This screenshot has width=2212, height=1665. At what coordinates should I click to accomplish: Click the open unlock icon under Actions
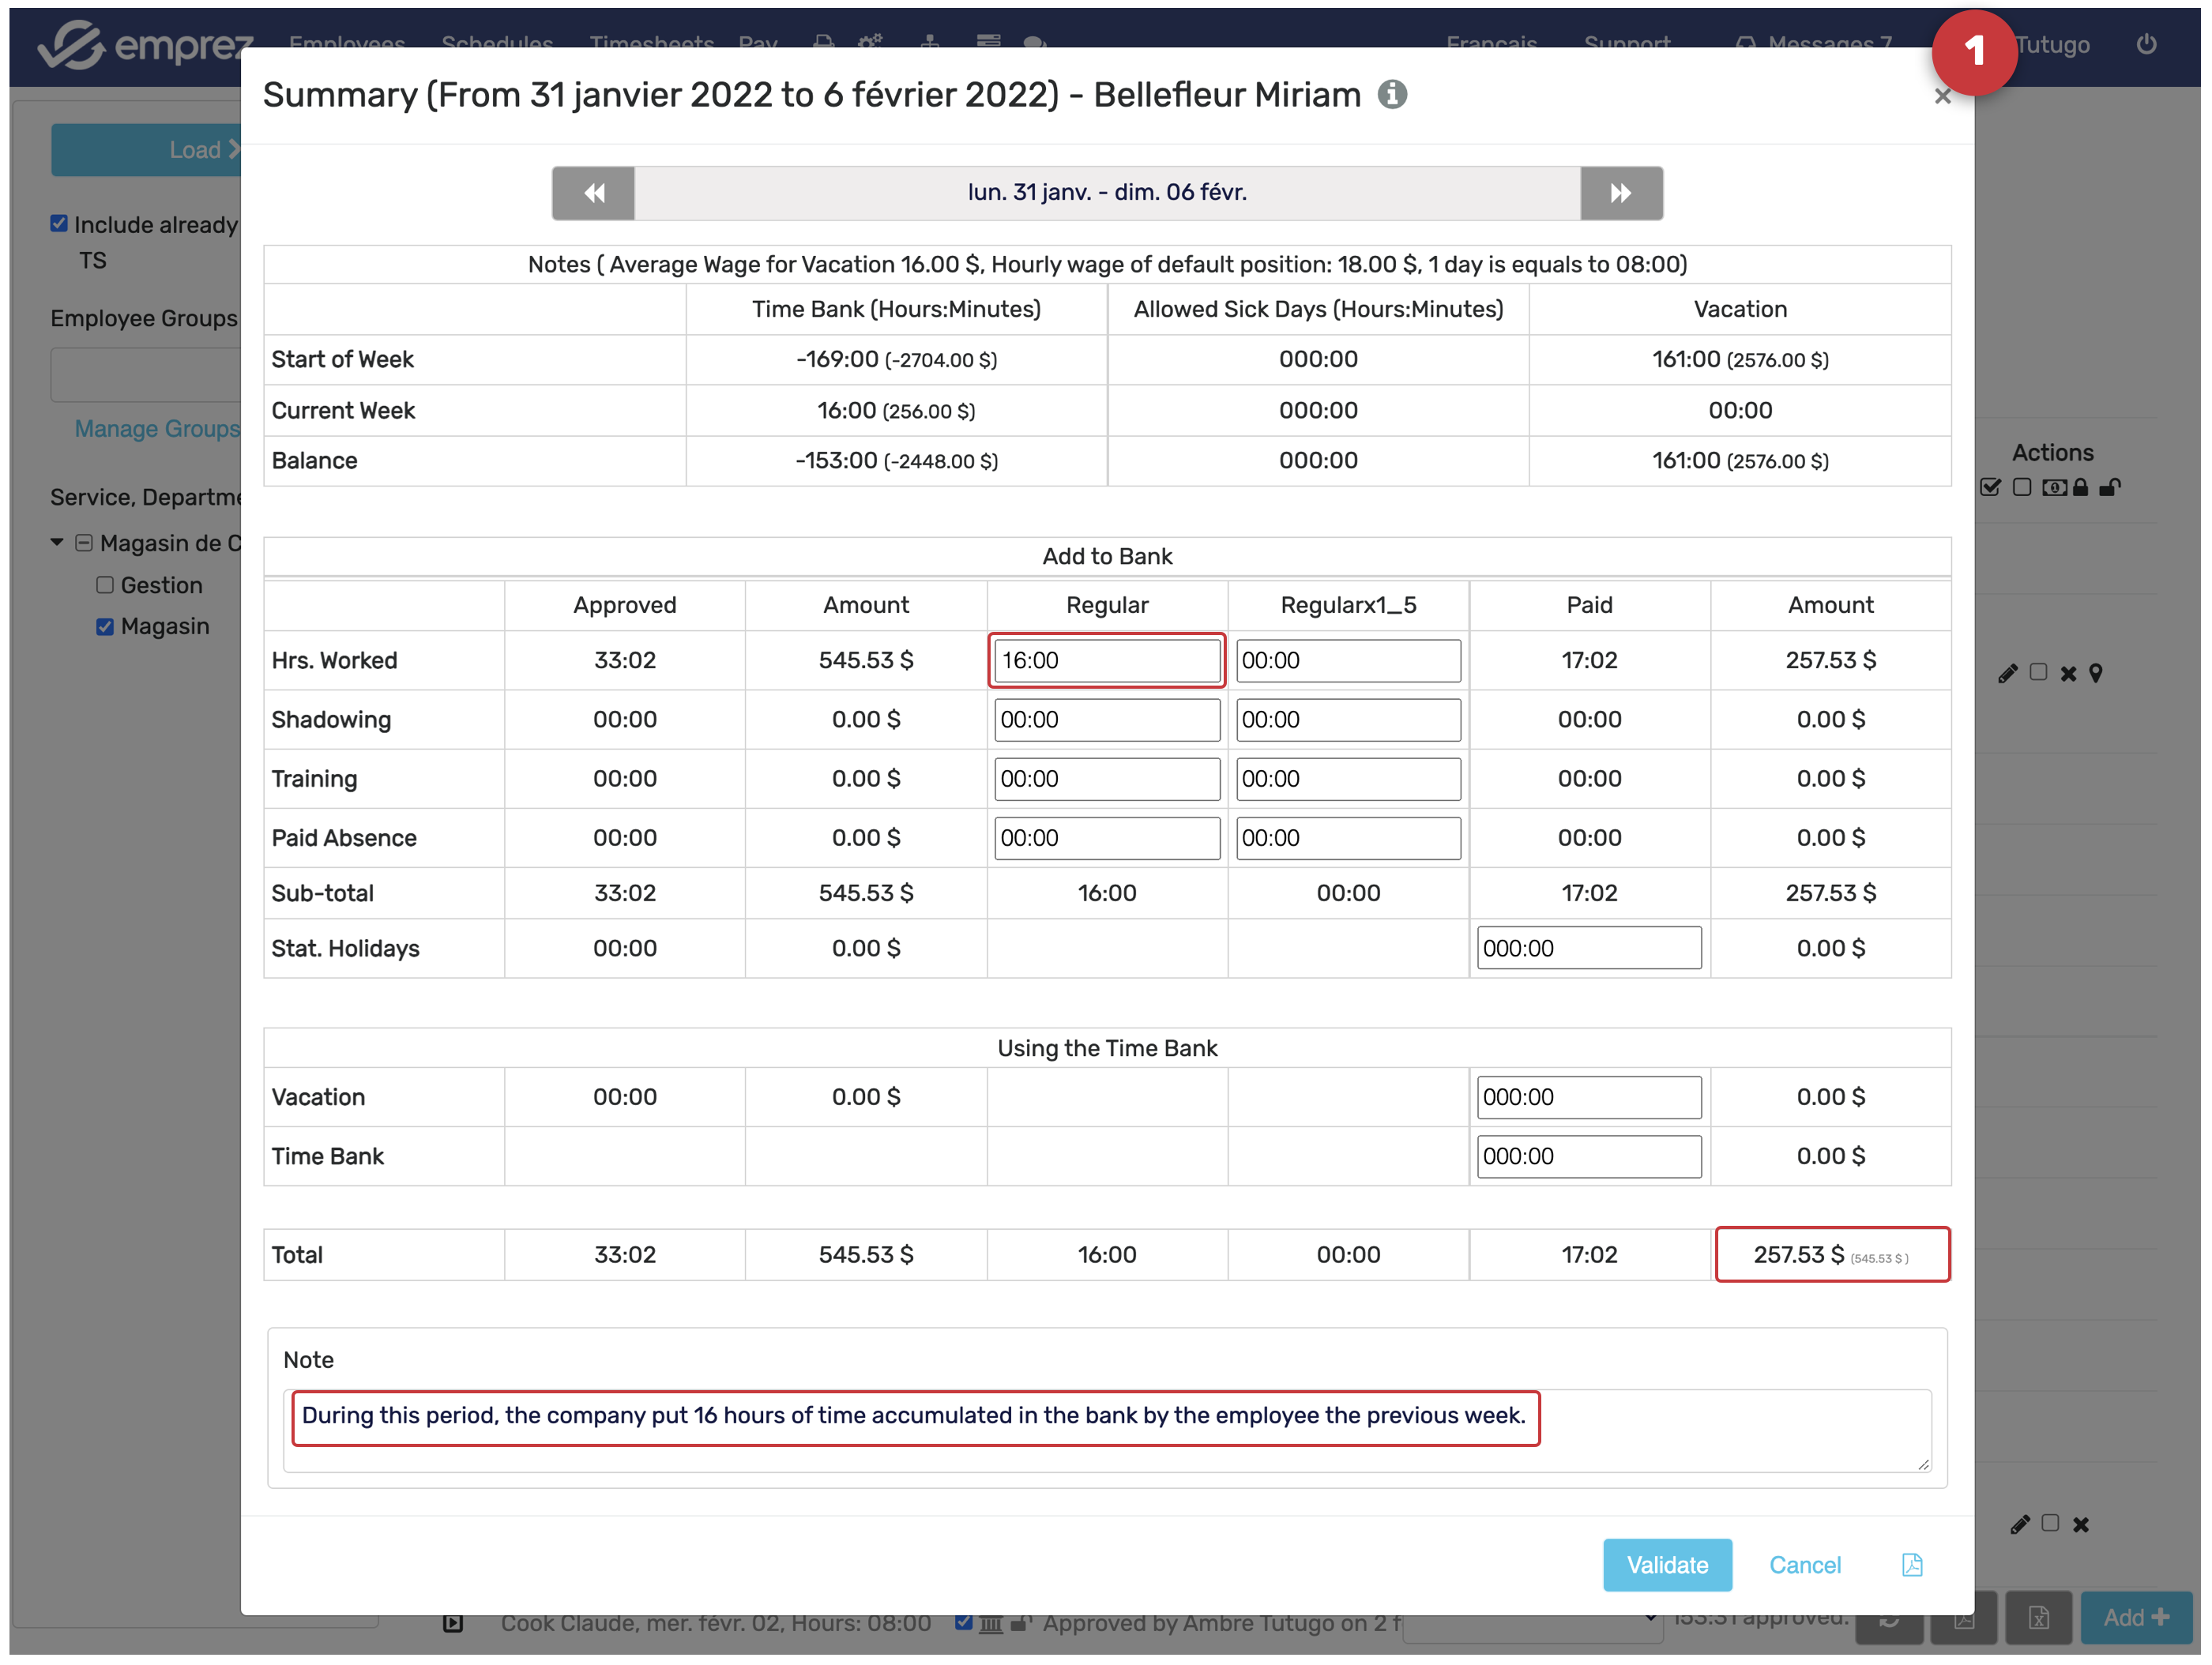(2110, 488)
